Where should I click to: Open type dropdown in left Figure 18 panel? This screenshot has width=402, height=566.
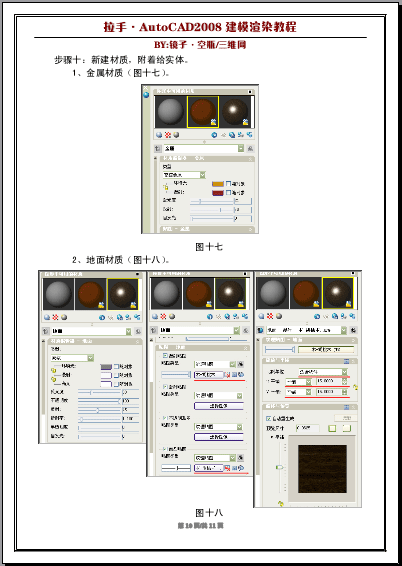click(x=72, y=358)
